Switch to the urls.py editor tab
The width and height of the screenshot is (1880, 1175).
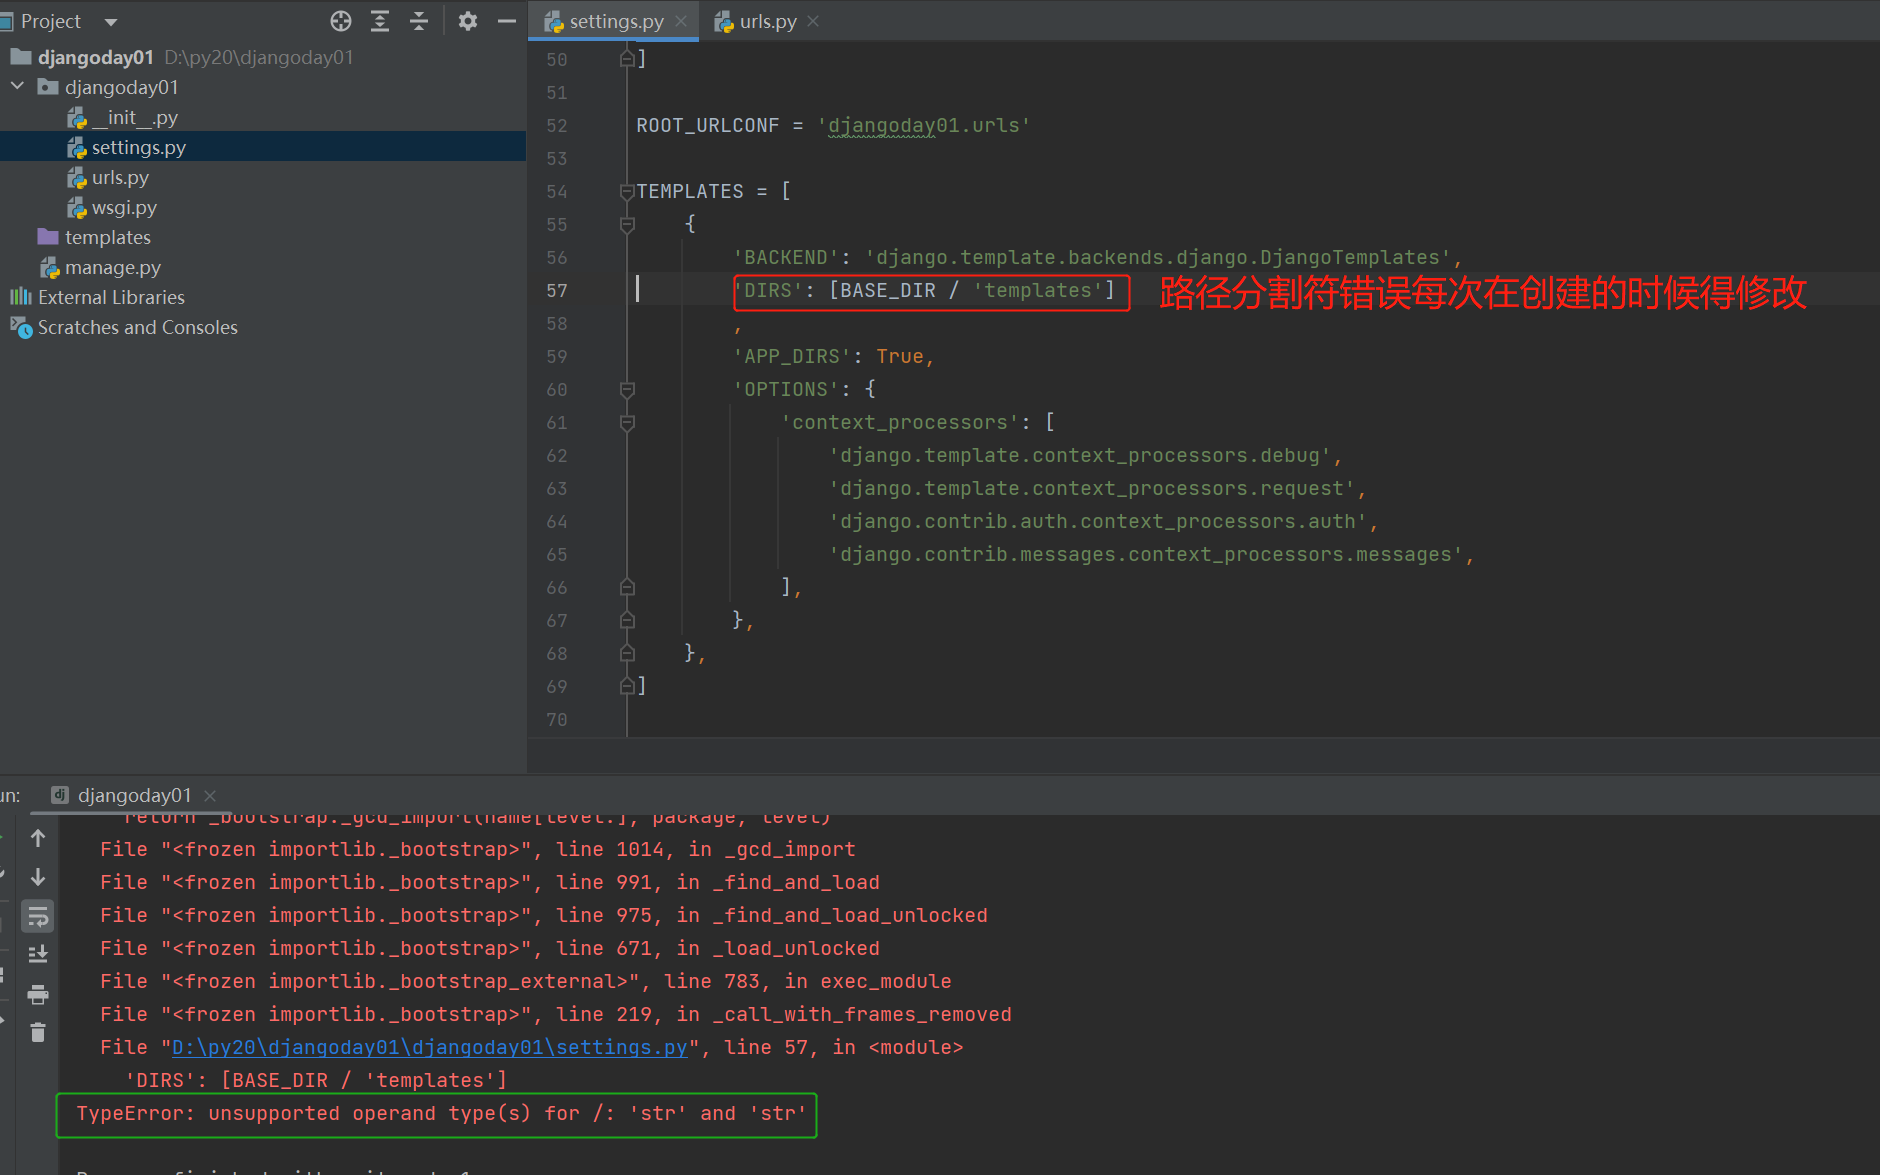pos(768,21)
